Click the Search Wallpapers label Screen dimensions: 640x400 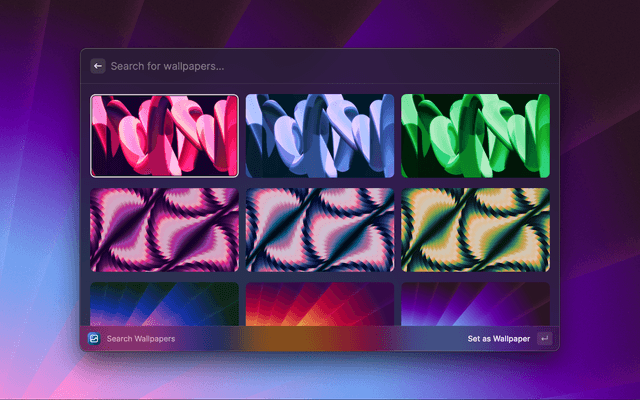click(141, 339)
